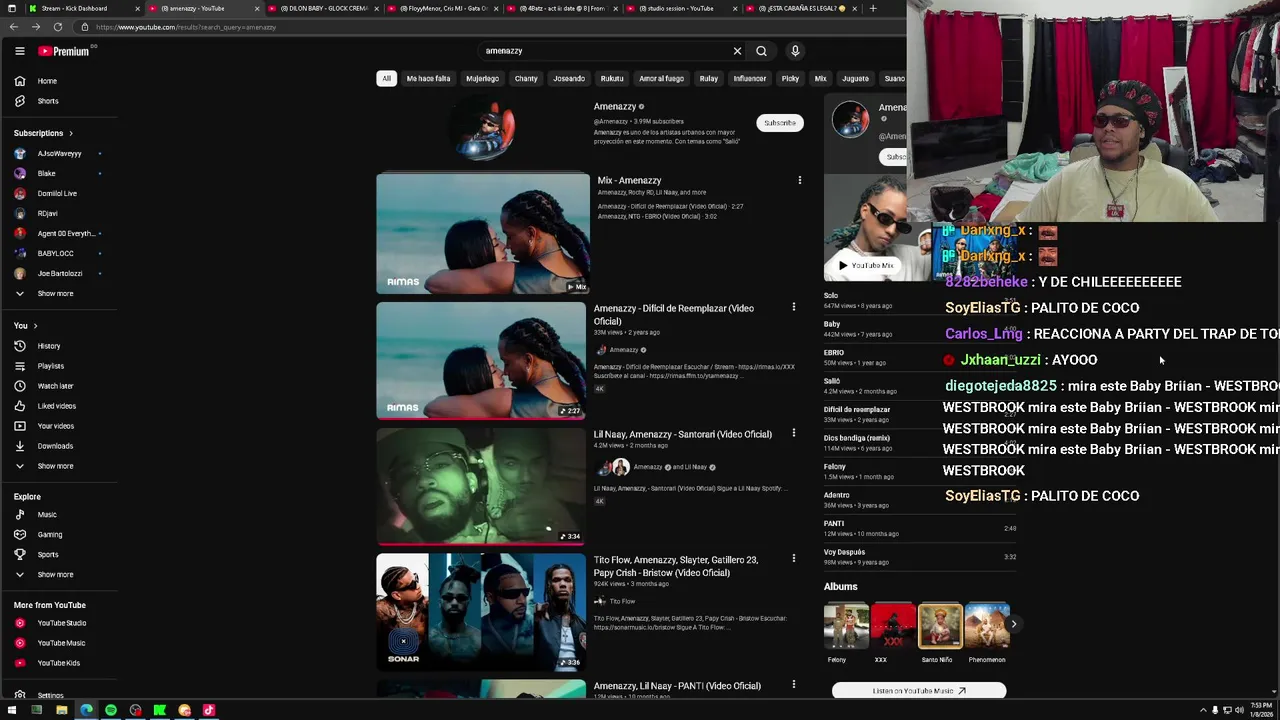Click the browser address bar URL
Screen dimensions: 1280x720
186,27
